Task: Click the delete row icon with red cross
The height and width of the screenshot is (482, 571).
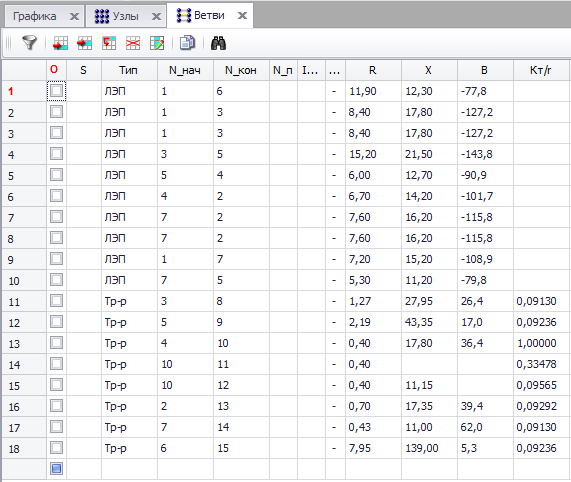Action: coord(133,43)
